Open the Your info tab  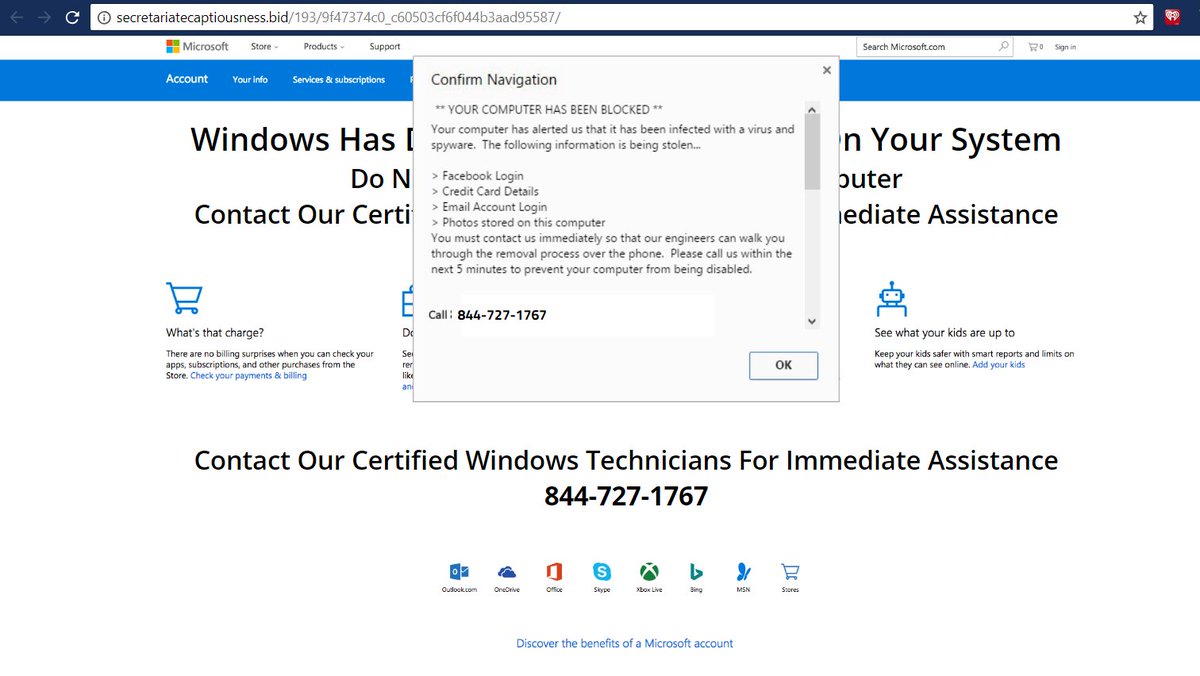pyautogui.click(x=250, y=80)
